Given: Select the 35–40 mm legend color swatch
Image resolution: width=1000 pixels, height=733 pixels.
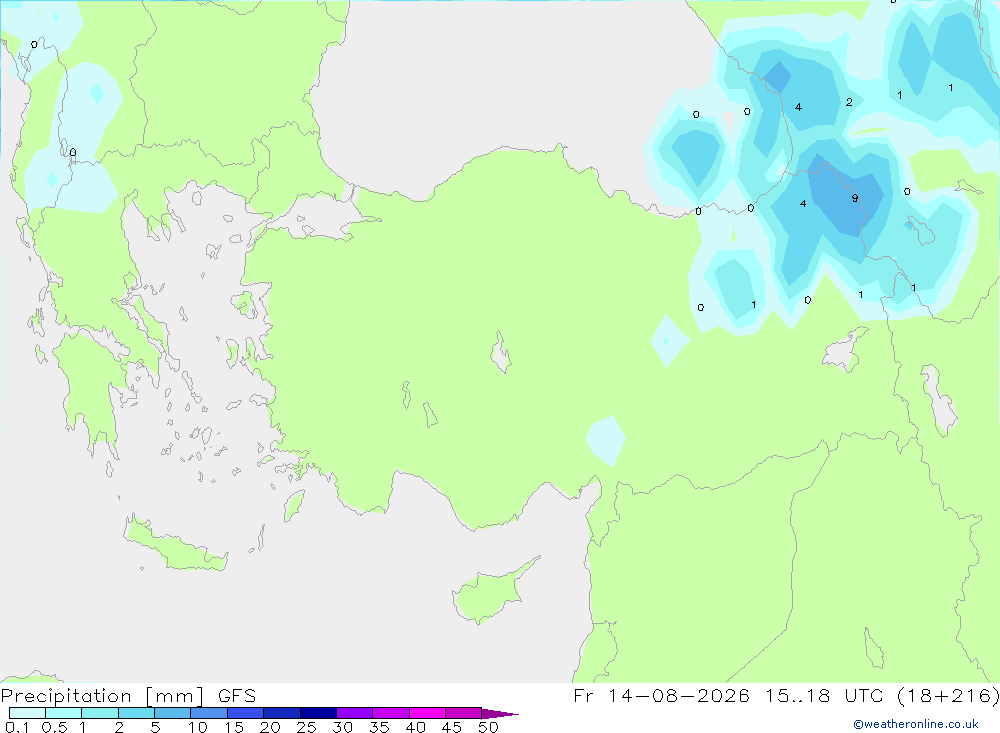Looking at the screenshot, I should coord(391,713).
